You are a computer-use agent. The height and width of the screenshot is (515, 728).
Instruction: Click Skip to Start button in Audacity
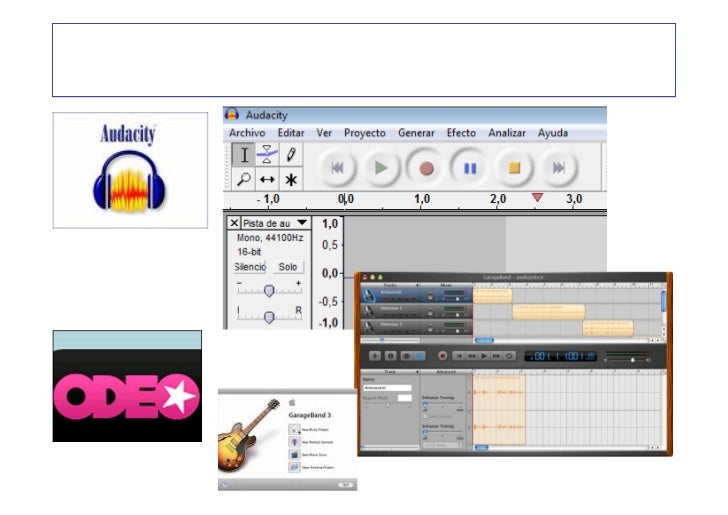pos(337,168)
